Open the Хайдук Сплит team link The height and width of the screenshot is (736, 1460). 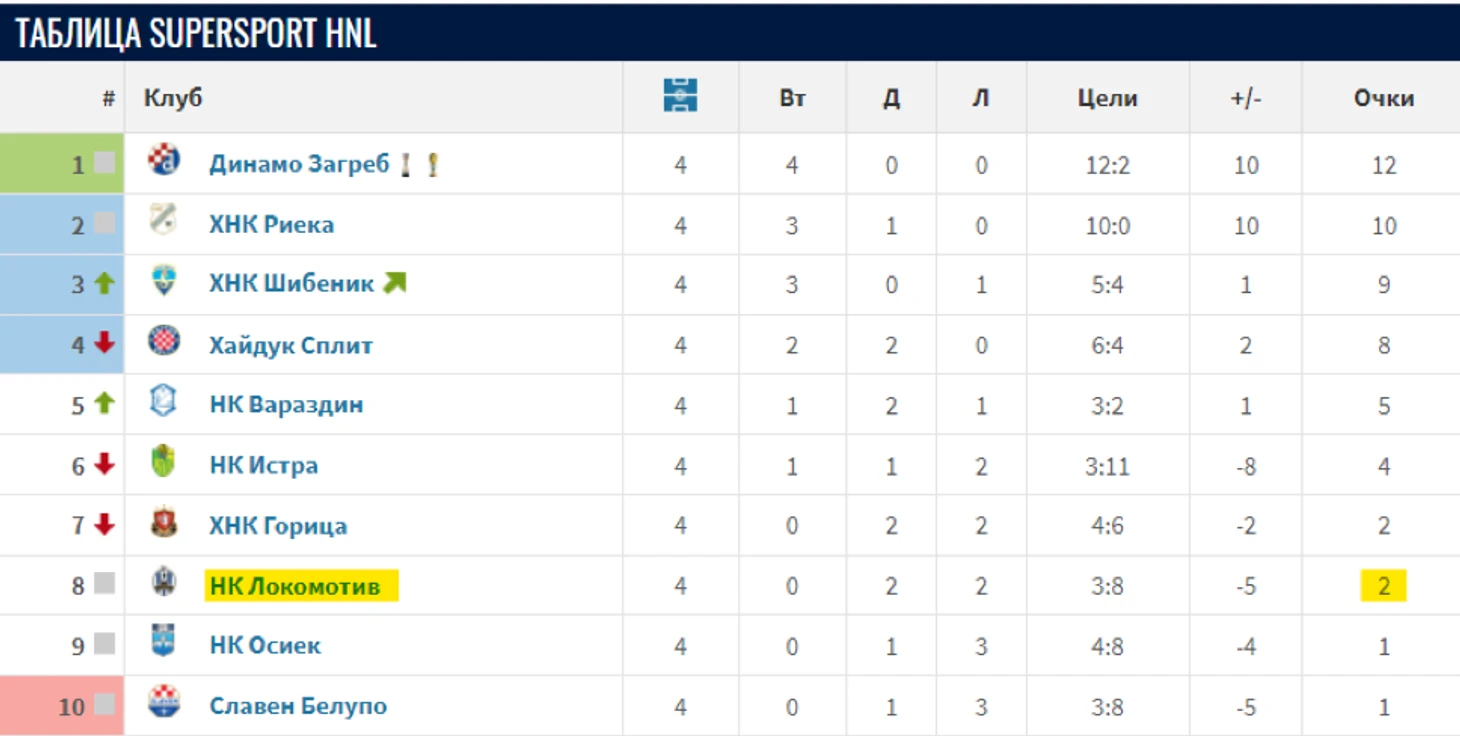[291, 346]
